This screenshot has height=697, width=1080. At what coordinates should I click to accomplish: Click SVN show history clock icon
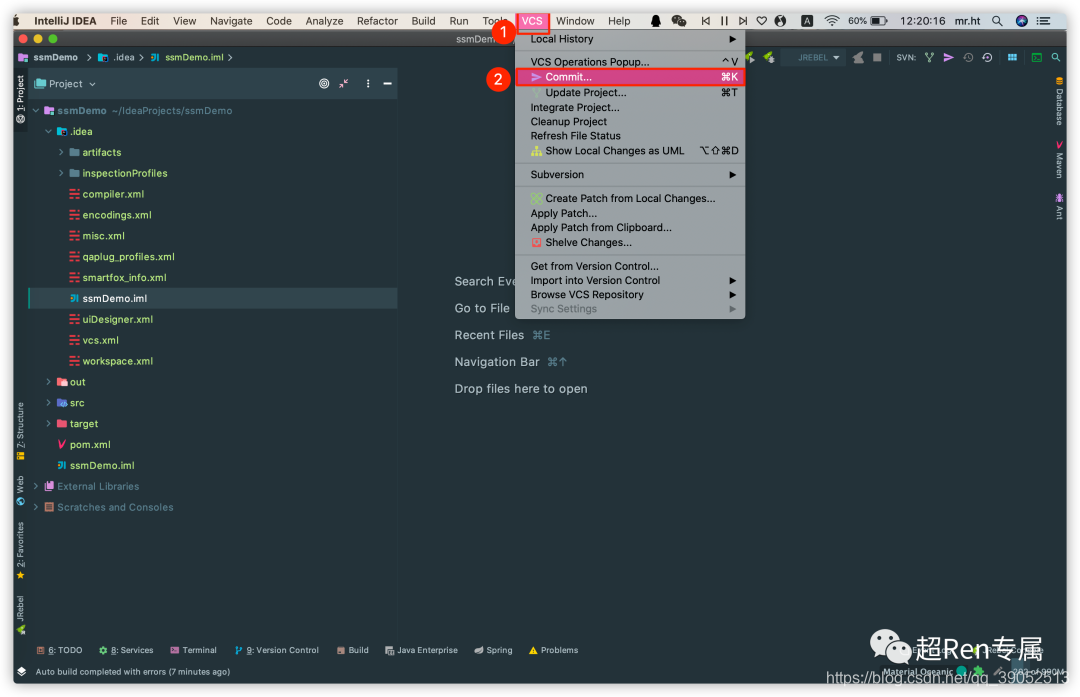pyautogui.click(x=968, y=58)
